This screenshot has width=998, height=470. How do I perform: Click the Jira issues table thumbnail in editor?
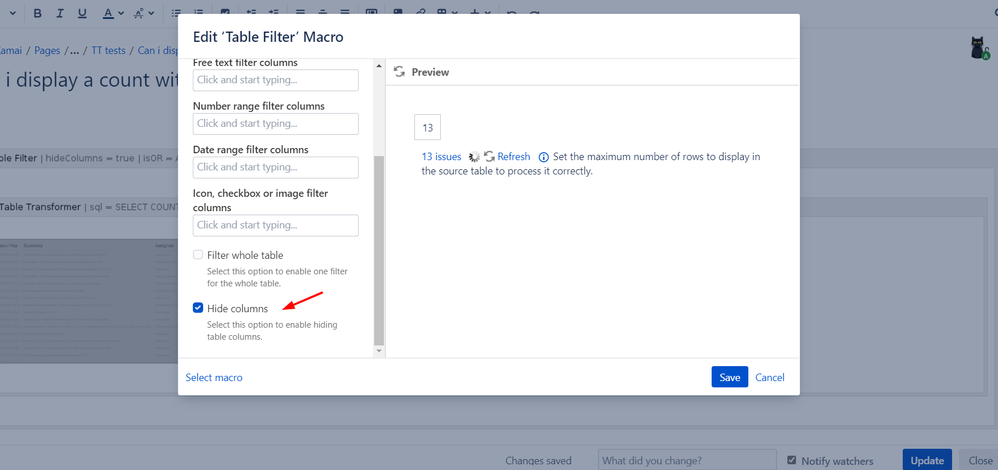pos(89,301)
